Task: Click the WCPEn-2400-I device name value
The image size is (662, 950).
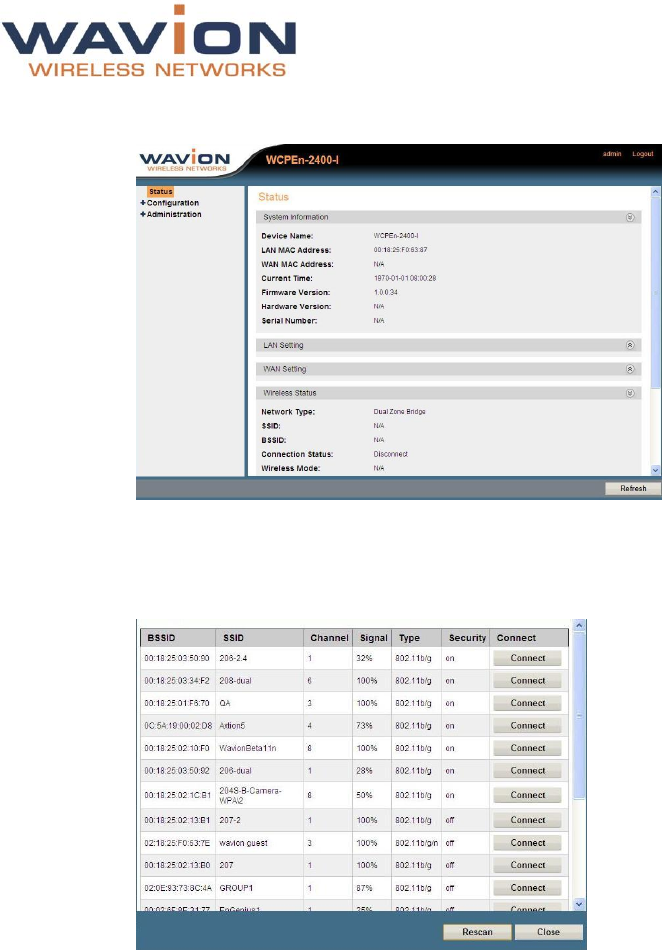Action: point(396,236)
